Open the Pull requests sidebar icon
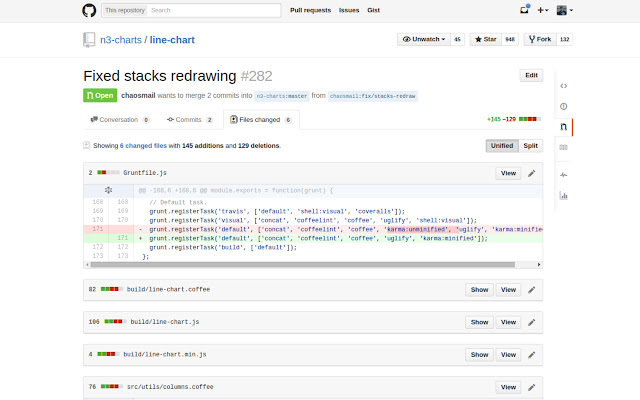Image resolution: width=640 pixels, height=400 pixels. (x=564, y=127)
